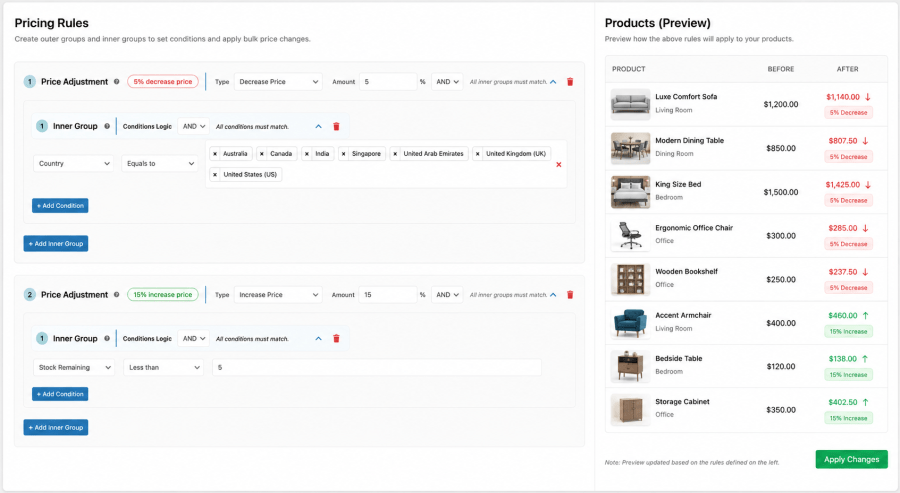This screenshot has height=493, width=900.
Task: Click the $807.50 after price
Action: (843, 141)
